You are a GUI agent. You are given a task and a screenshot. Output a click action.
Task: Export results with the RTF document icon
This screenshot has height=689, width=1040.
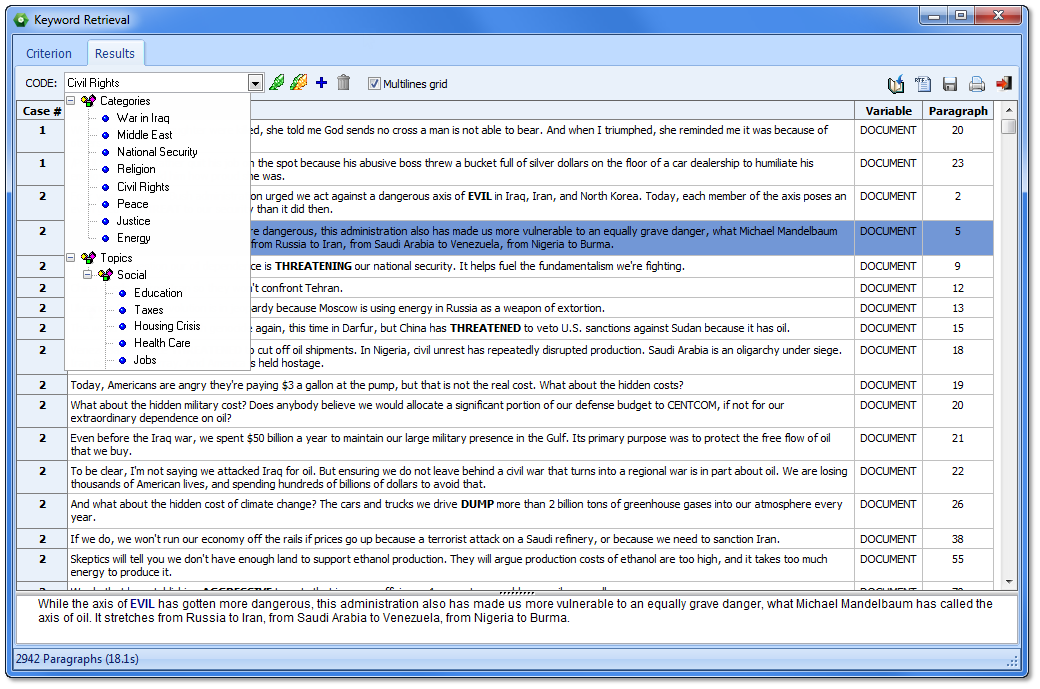(923, 84)
